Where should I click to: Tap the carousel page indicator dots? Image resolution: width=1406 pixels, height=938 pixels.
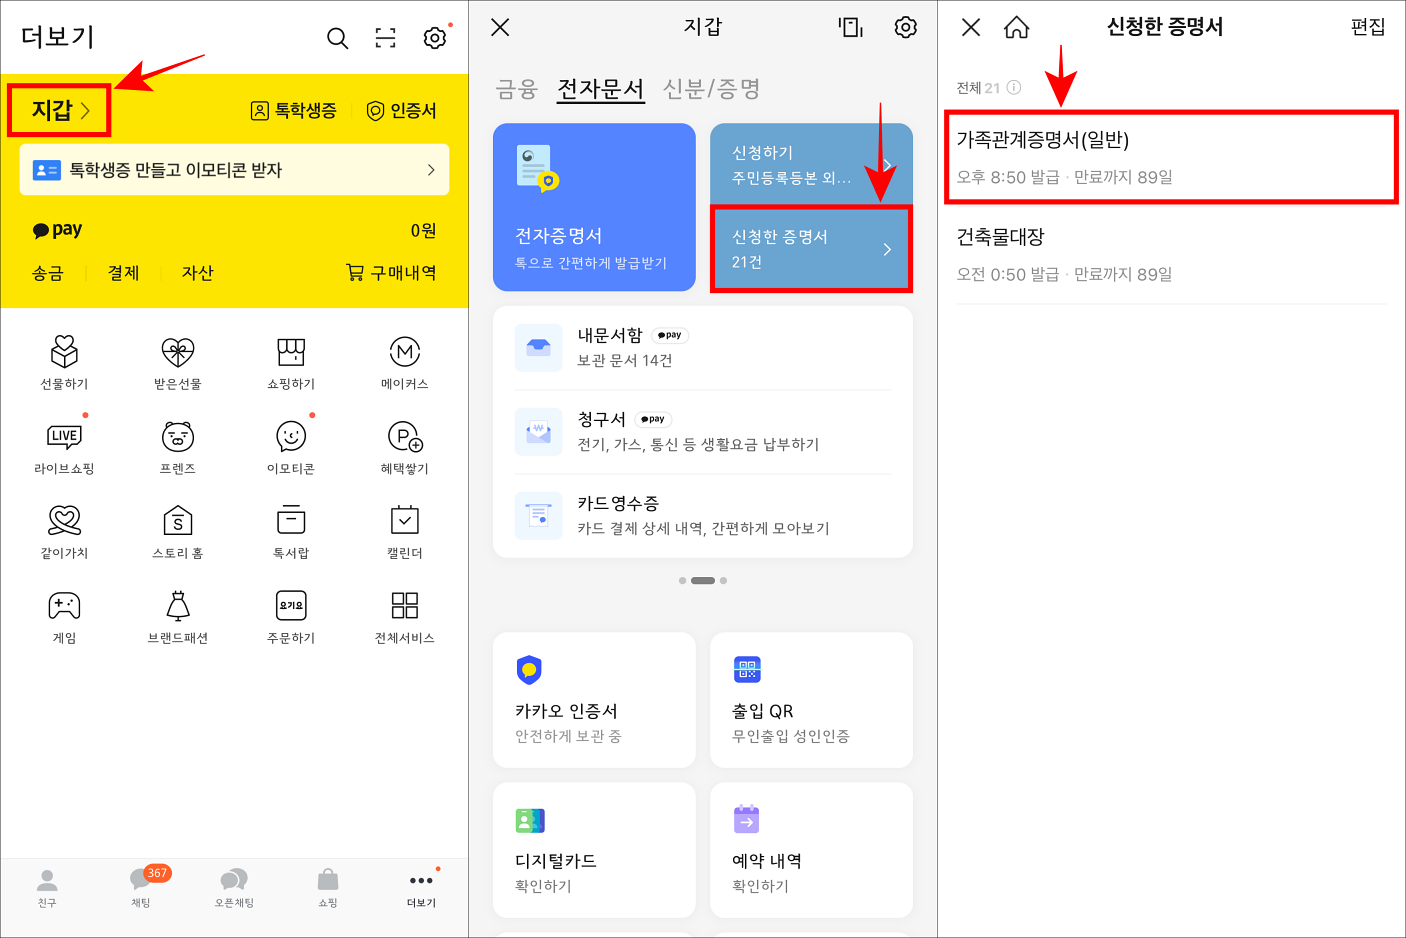703,580
